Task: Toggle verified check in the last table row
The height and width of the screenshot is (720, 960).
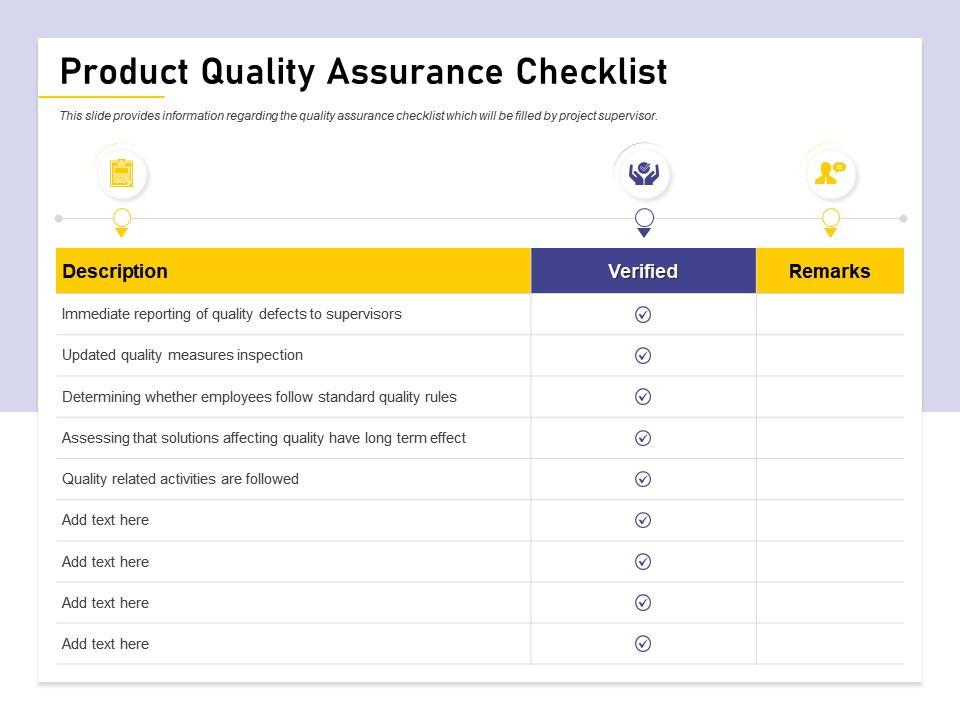Action: tap(643, 644)
